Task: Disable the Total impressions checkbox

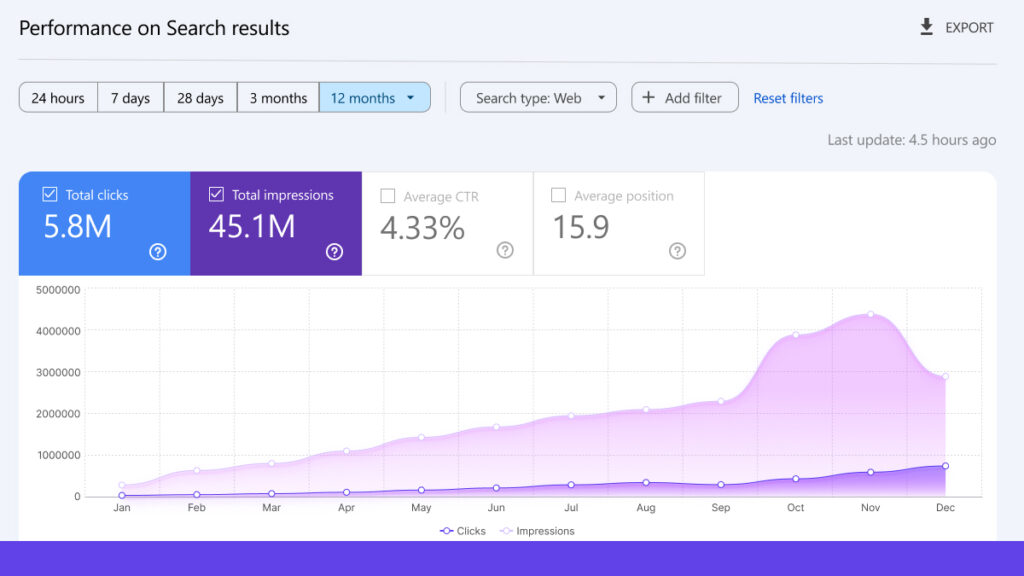Action: [x=215, y=195]
